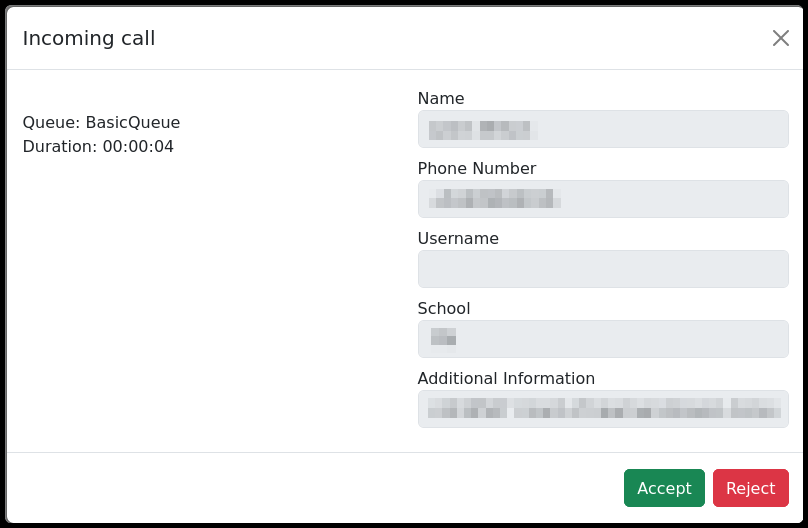Click the Duration timer text
The height and width of the screenshot is (528, 808).
(98, 146)
